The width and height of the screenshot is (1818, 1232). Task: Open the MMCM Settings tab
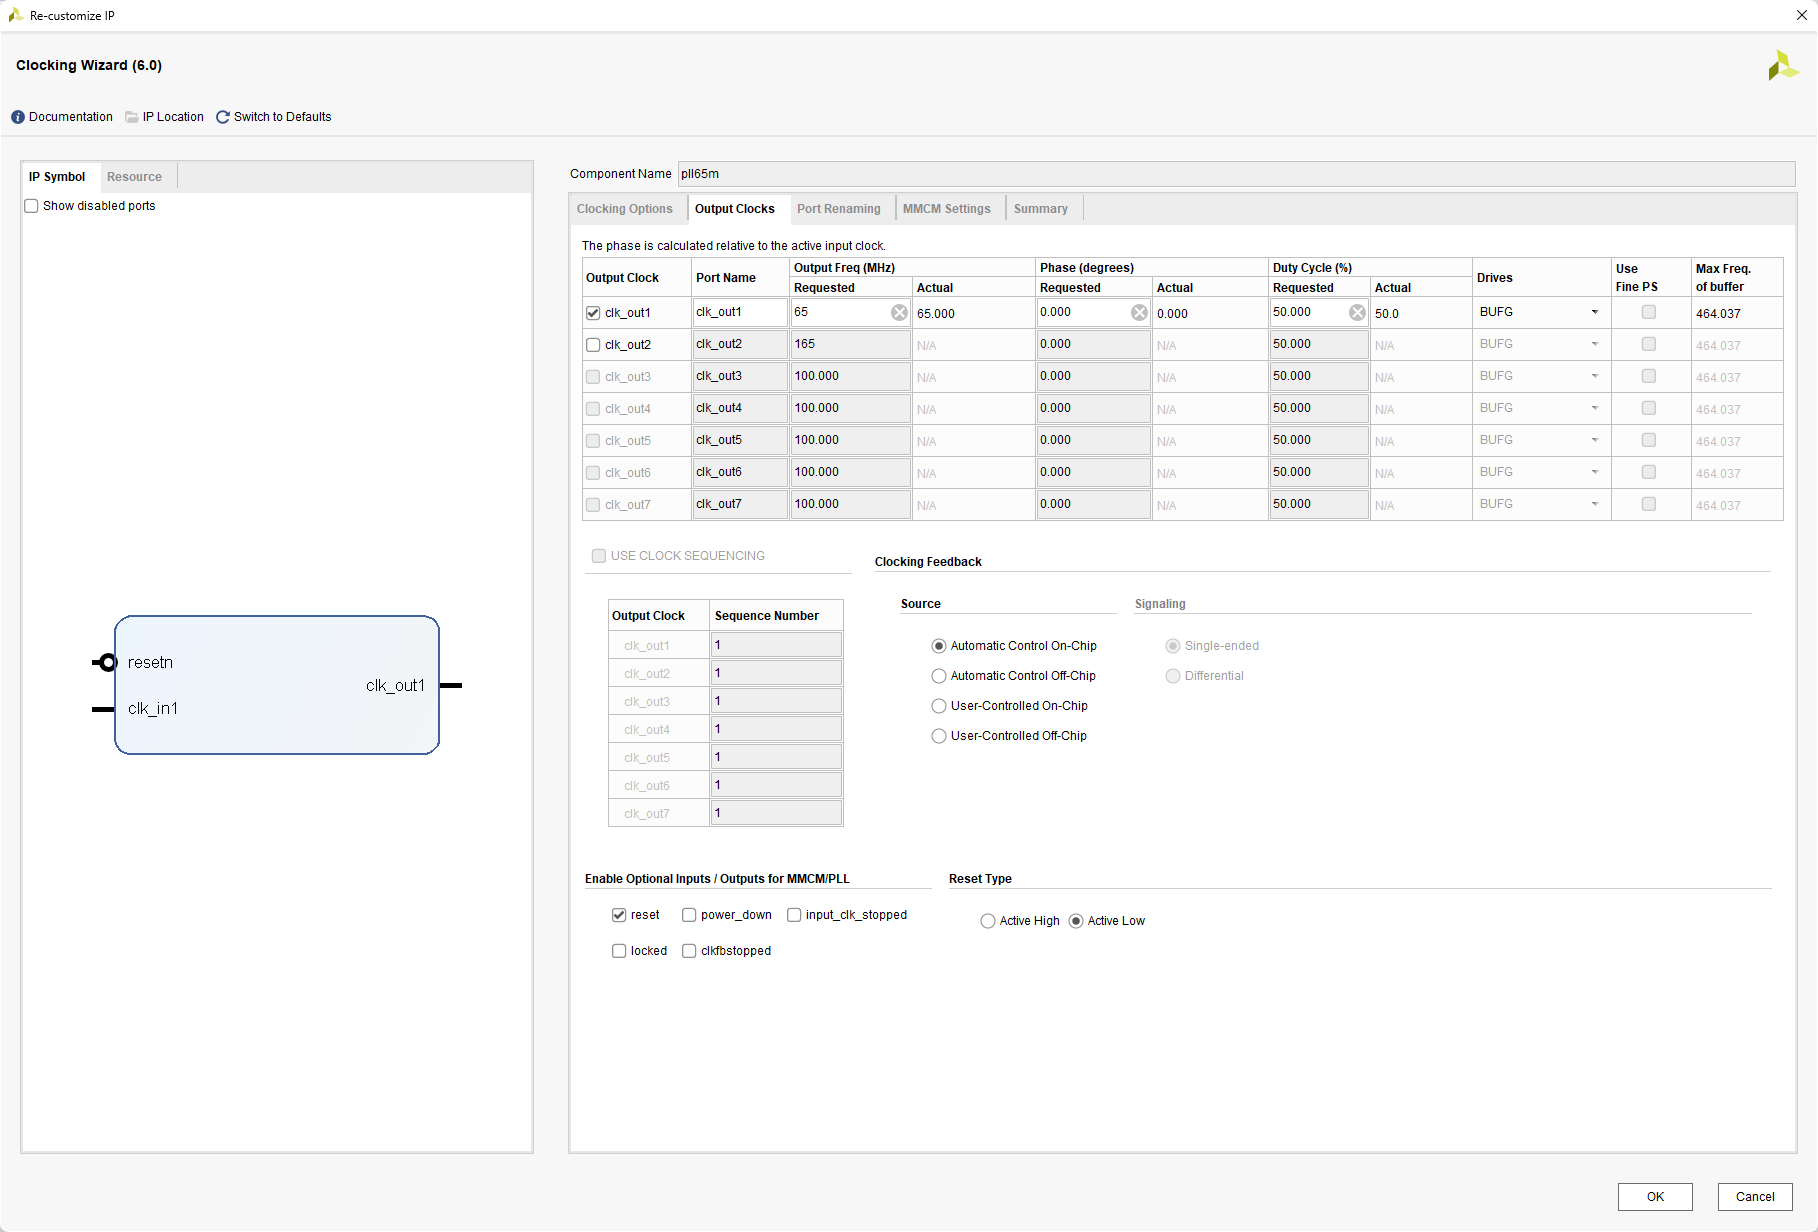coord(947,209)
